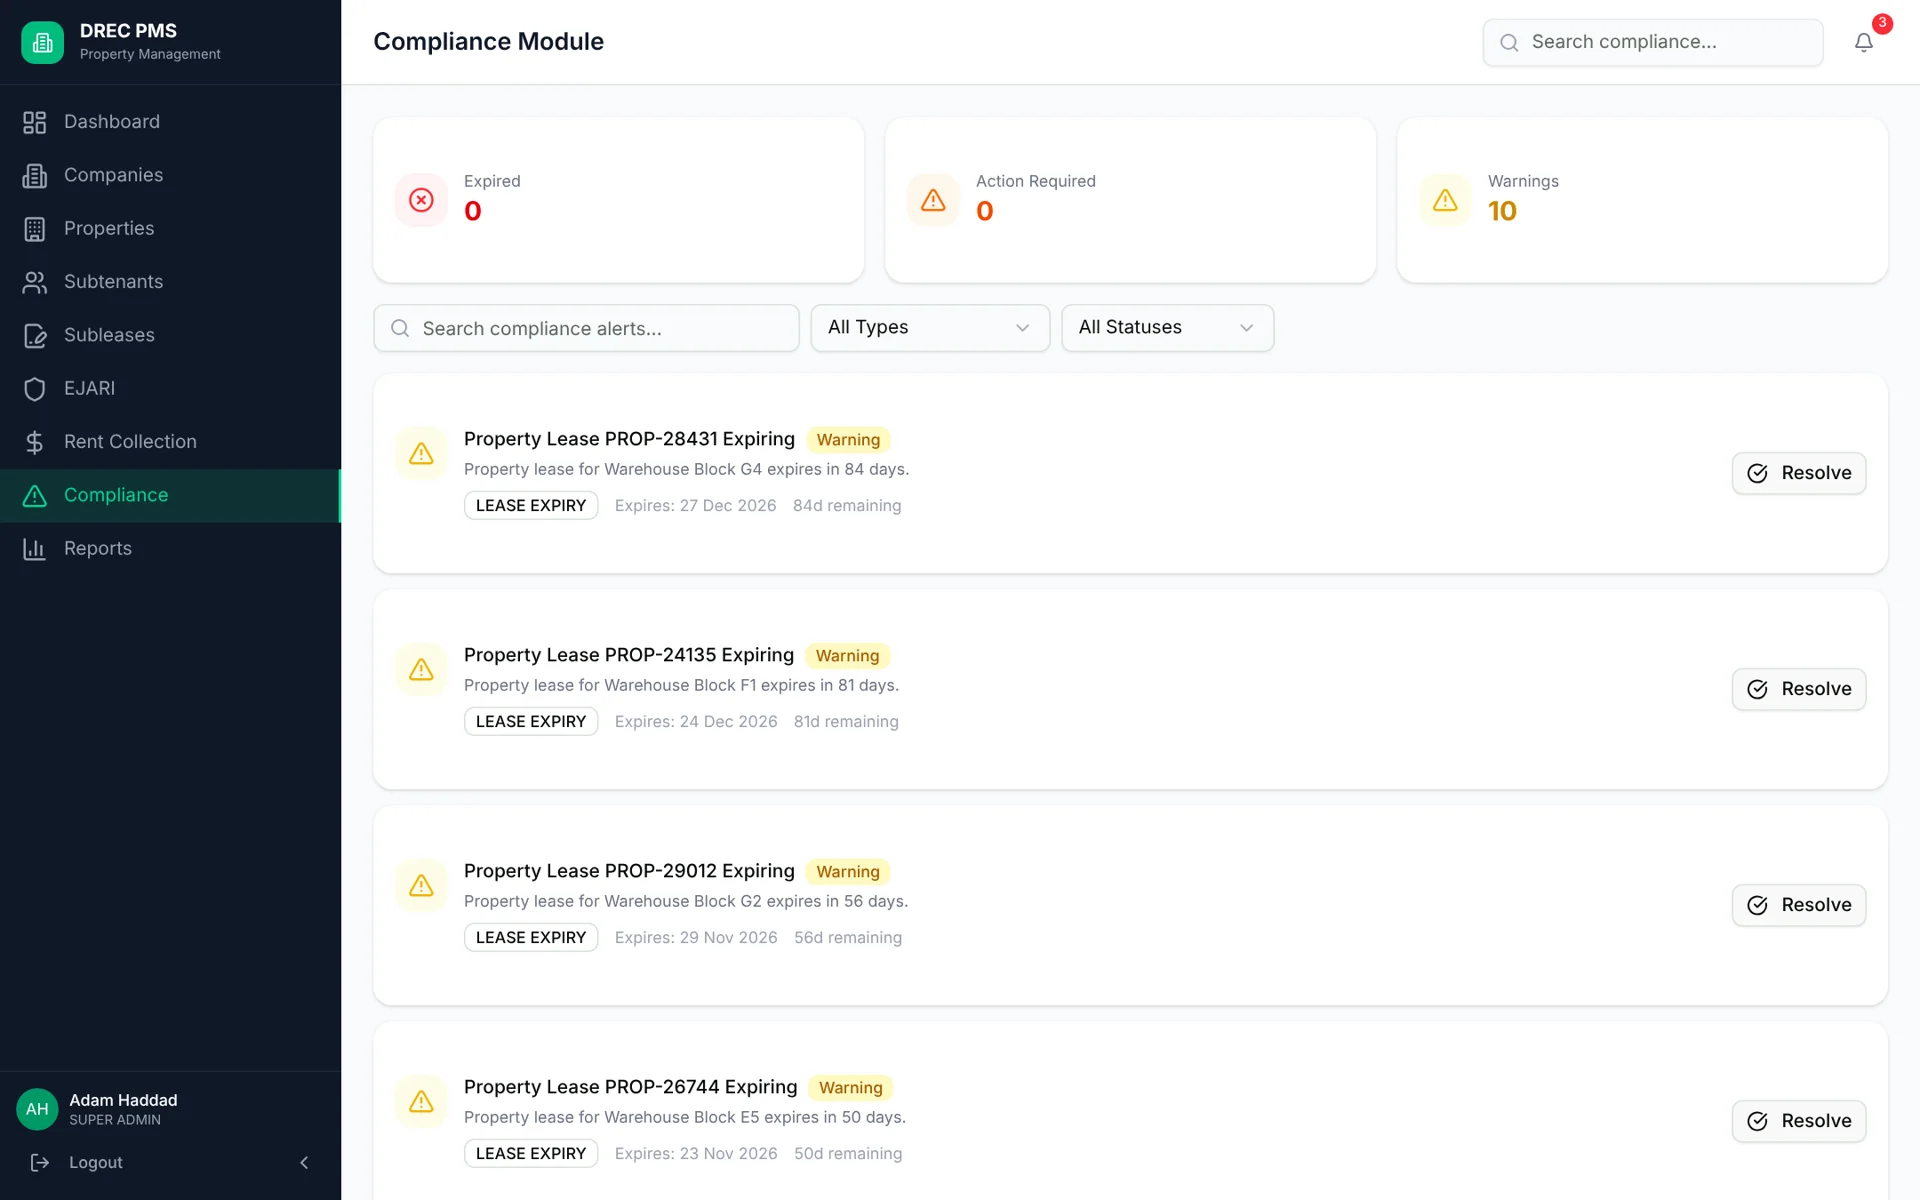This screenshot has height=1200, width=1920.
Task: Click the 'Adam Haddad' user name
Action: click(123, 1100)
